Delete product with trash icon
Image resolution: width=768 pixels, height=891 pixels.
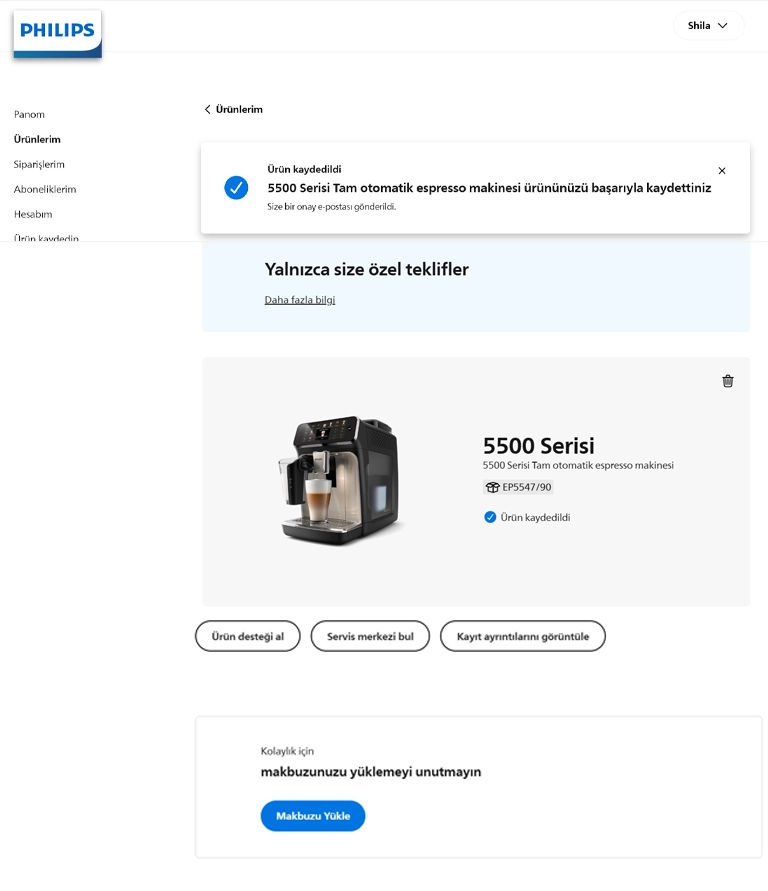click(x=728, y=381)
